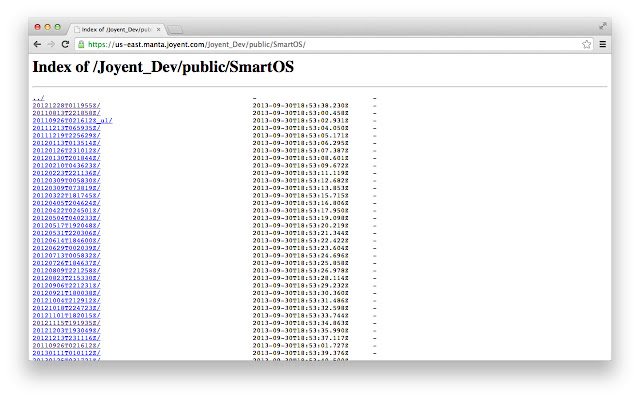
Task: Follow the 20120210T043623Z/ link
Action: [67, 165]
